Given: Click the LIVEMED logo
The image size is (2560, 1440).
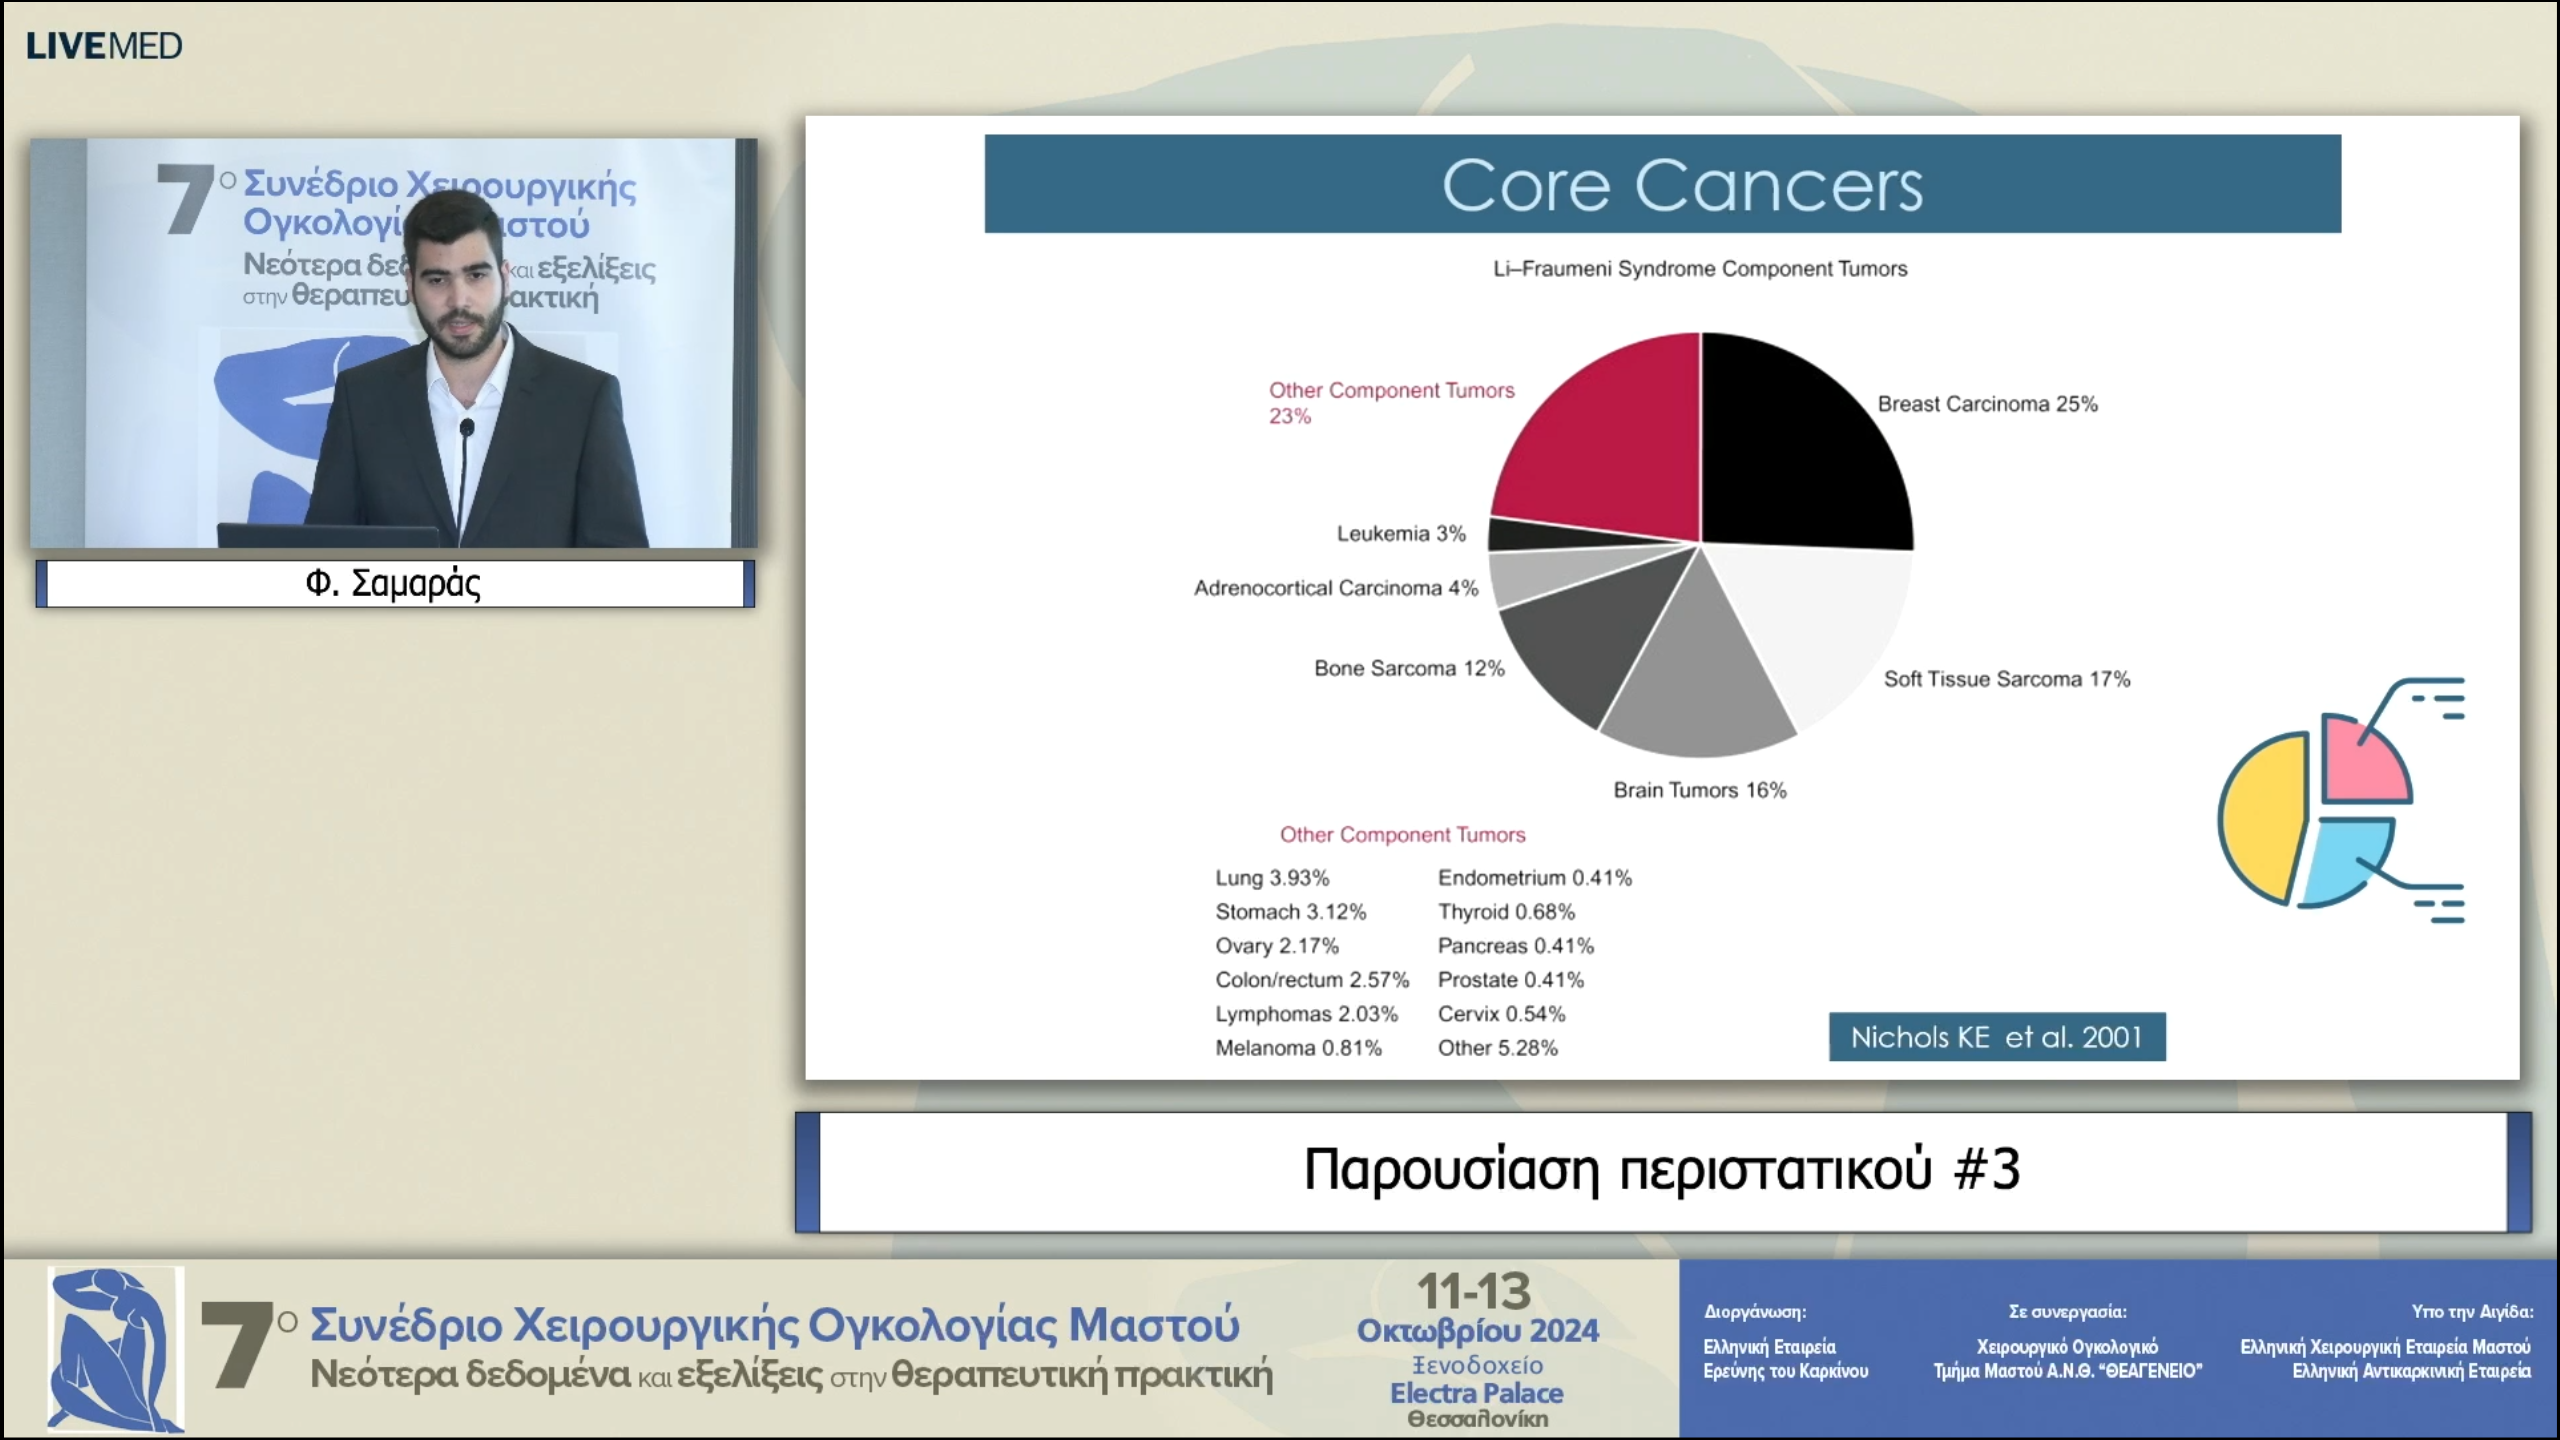Looking at the screenshot, I should coord(104,46).
